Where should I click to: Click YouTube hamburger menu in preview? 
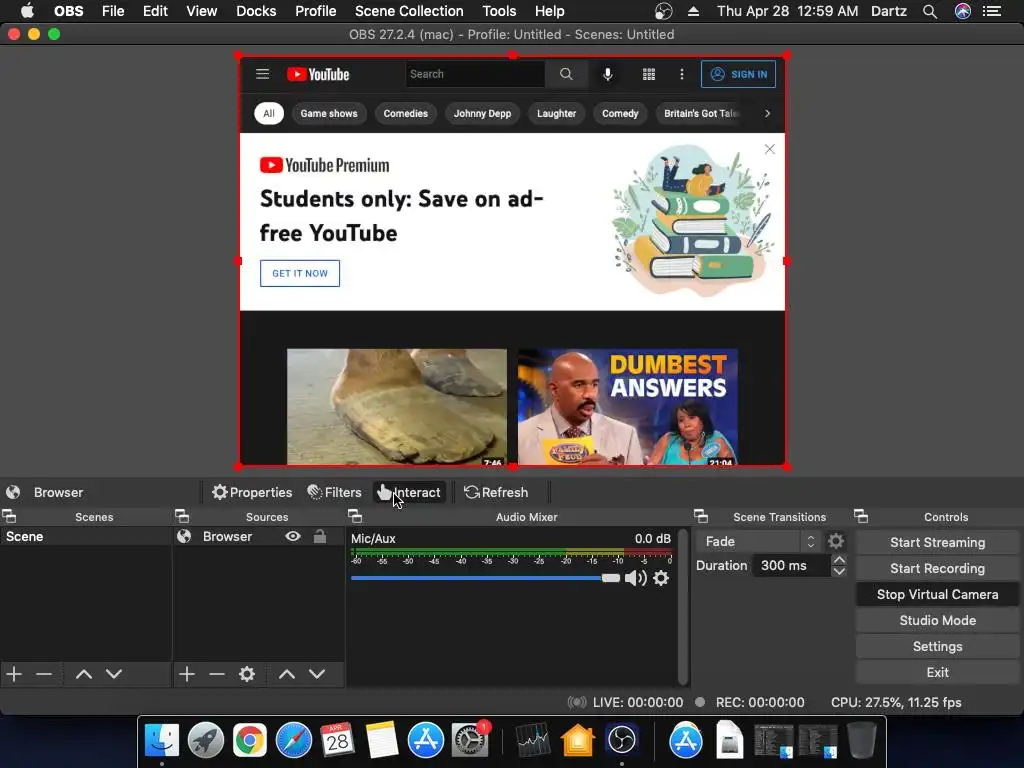(263, 74)
